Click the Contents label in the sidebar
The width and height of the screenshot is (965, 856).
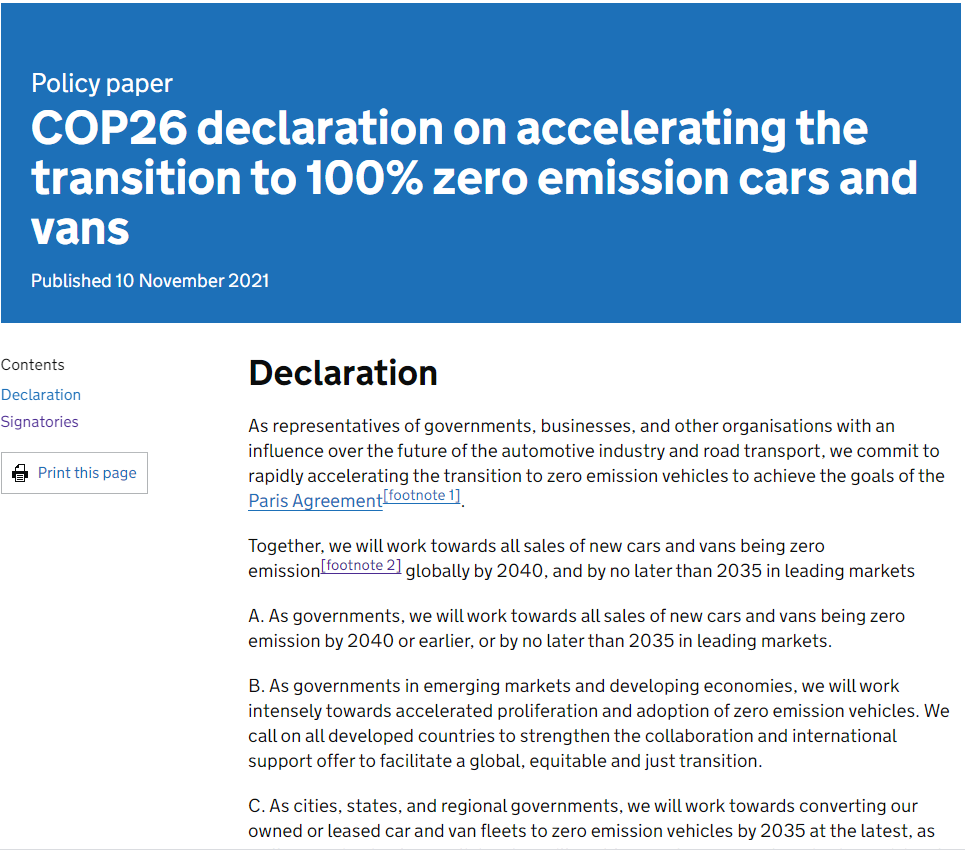point(33,365)
